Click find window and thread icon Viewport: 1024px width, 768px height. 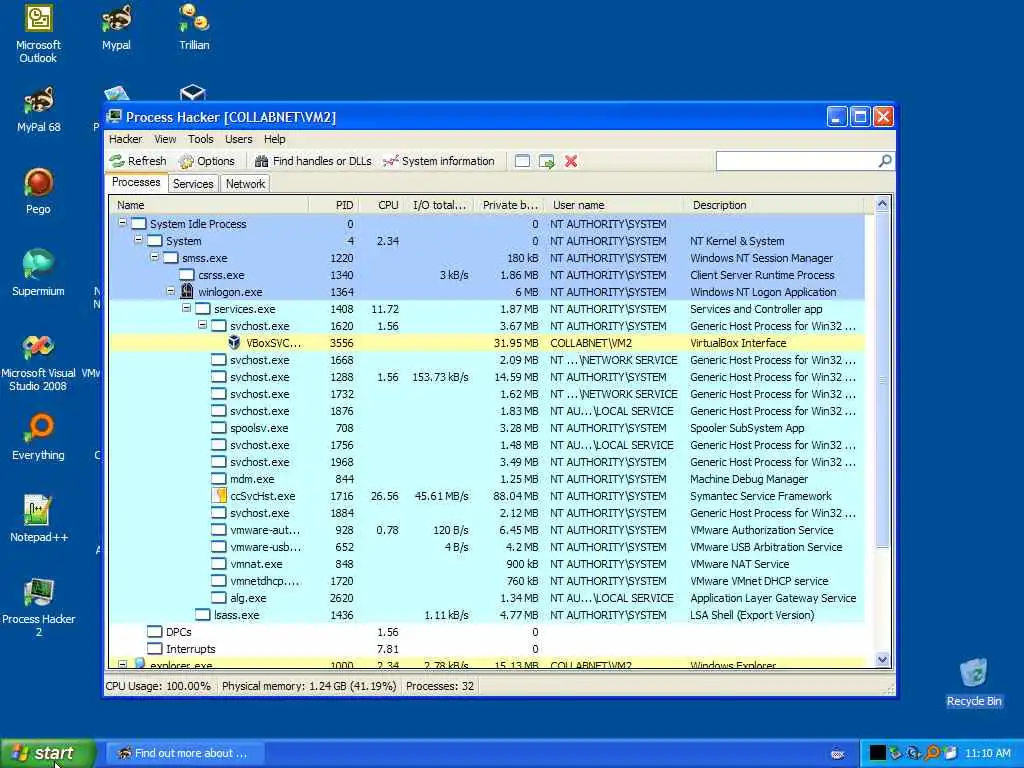pos(547,161)
